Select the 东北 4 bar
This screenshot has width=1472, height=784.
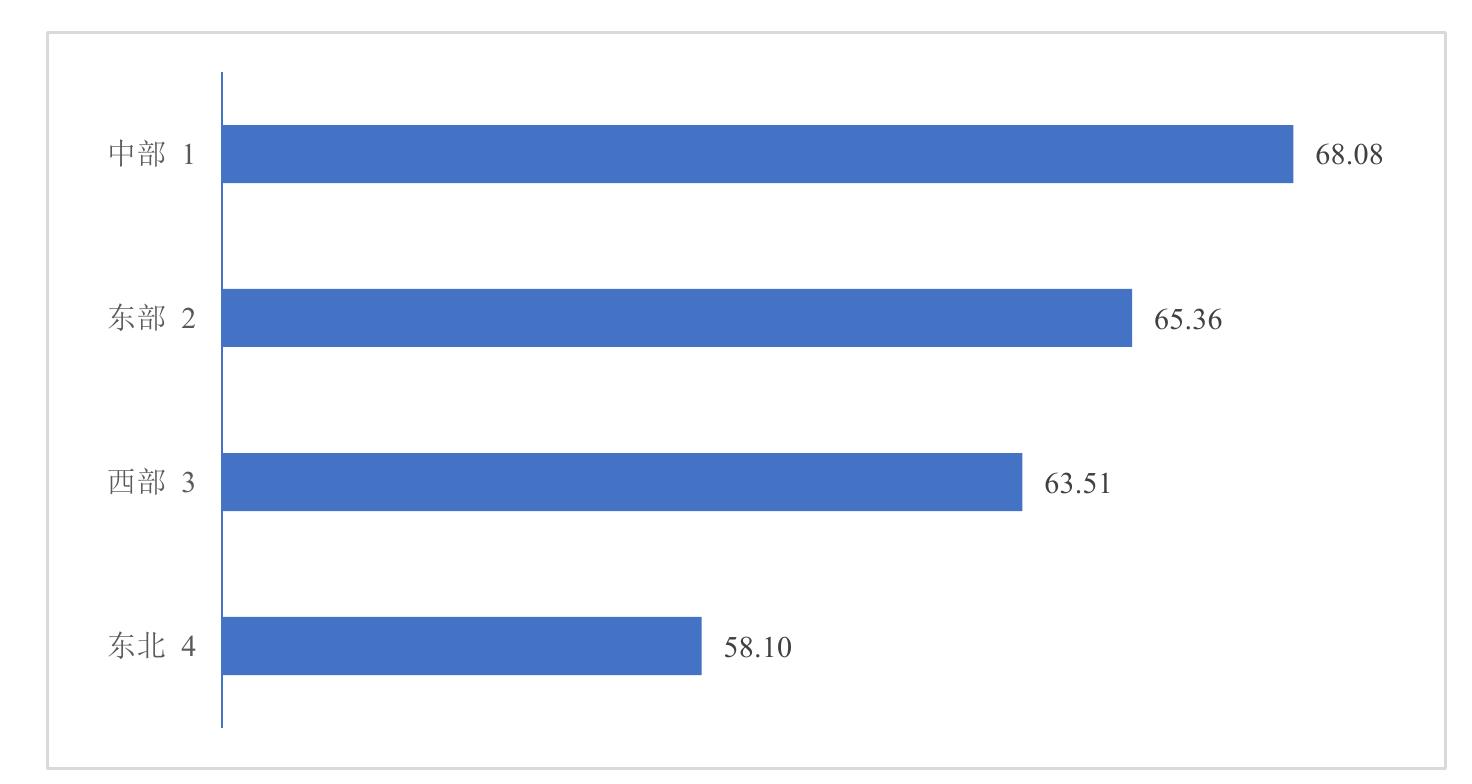[462, 646]
